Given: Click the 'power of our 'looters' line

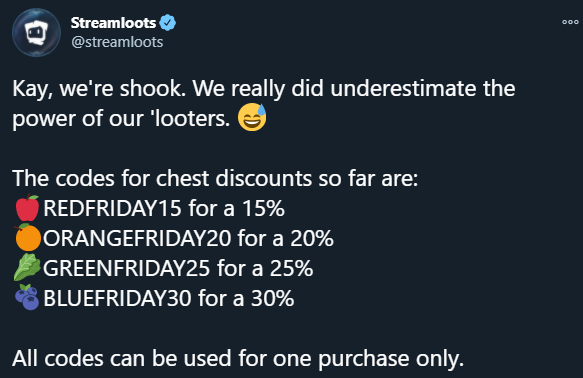Looking at the screenshot, I should 121,119.
